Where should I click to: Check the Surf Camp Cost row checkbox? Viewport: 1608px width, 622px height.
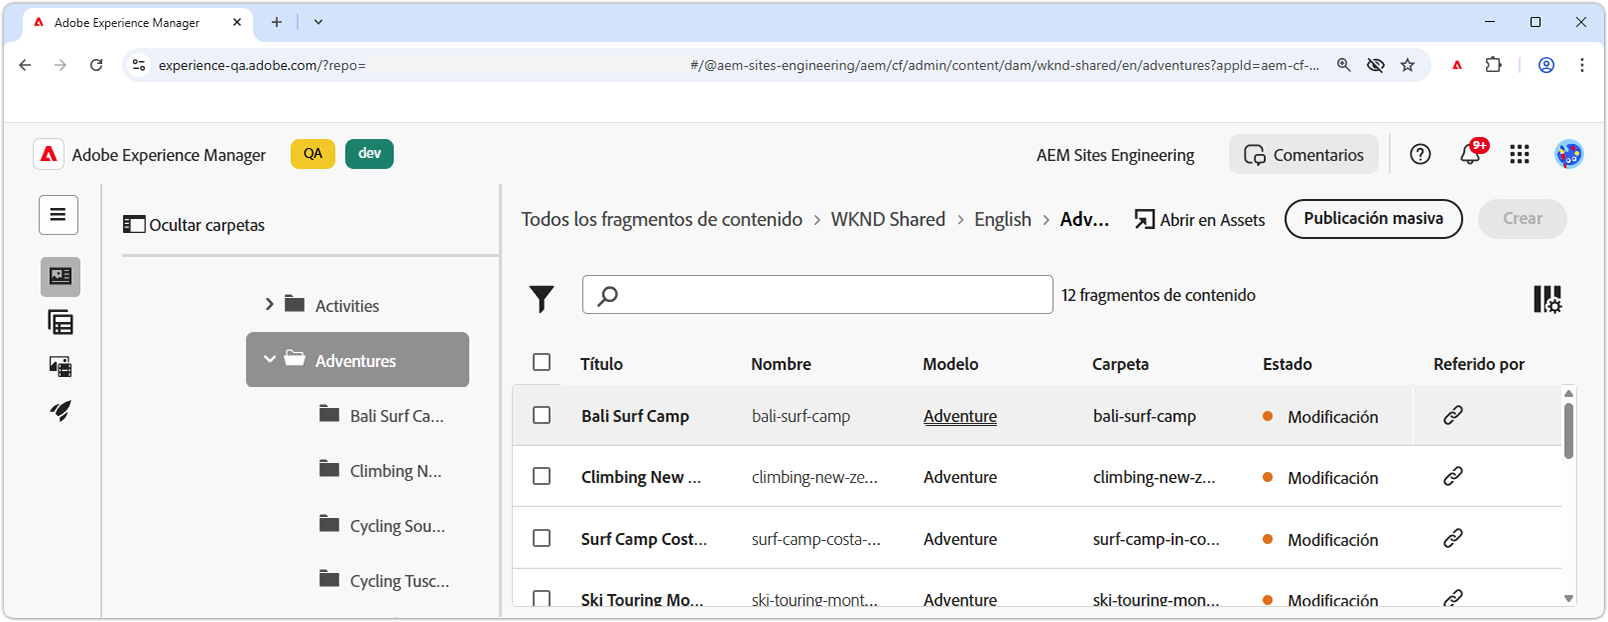(542, 538)
